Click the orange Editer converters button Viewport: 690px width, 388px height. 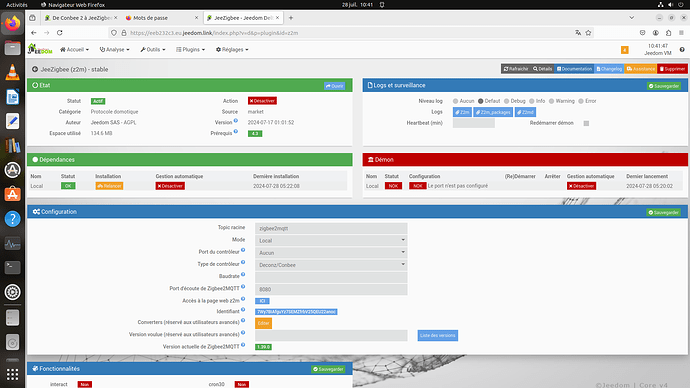(263, 323)
